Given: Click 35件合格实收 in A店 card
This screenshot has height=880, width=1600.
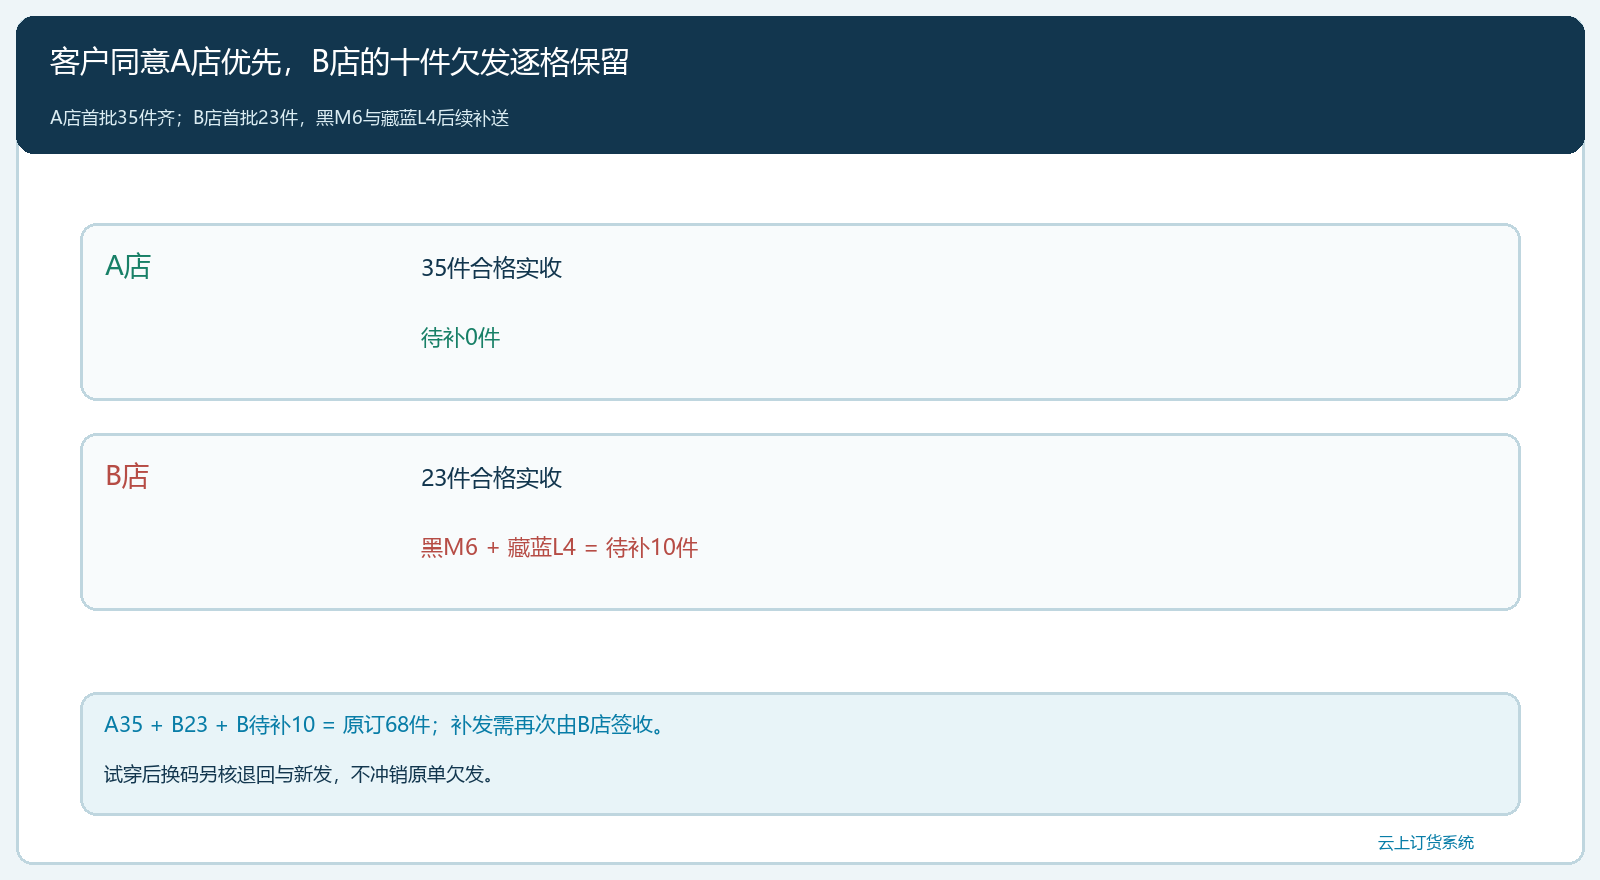Looking at the screenshot, I should tap(491, 268).
